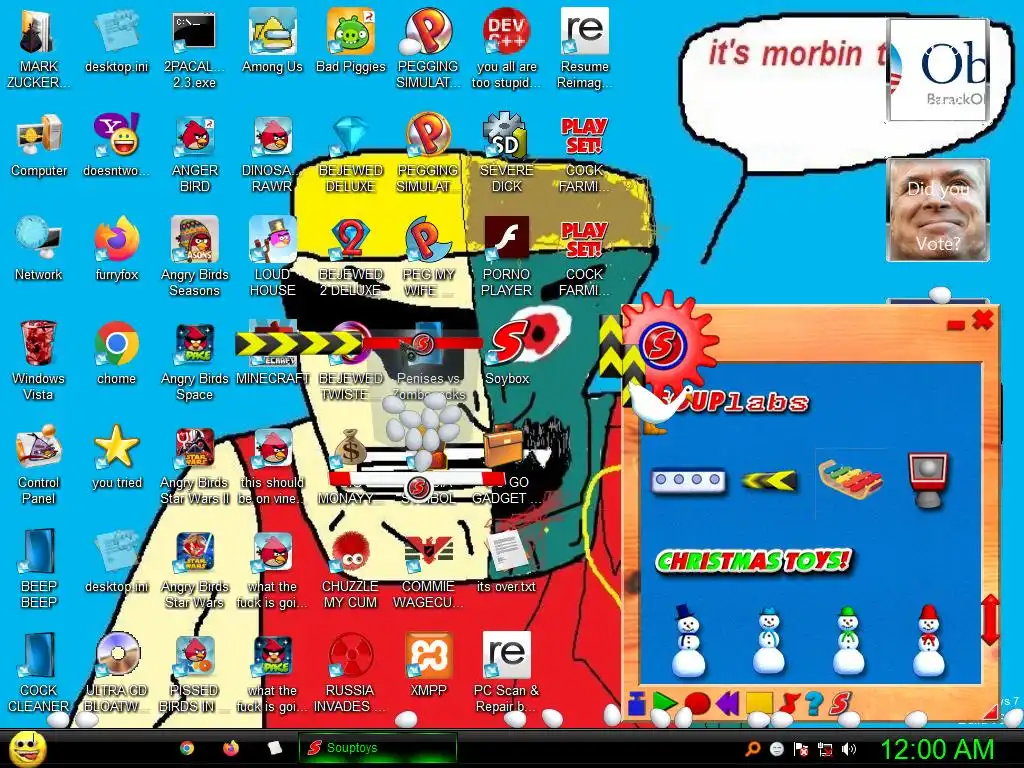Select the BEEP BEEP desktop icon
1024x768 pixels.
click(x=39, y=569)
